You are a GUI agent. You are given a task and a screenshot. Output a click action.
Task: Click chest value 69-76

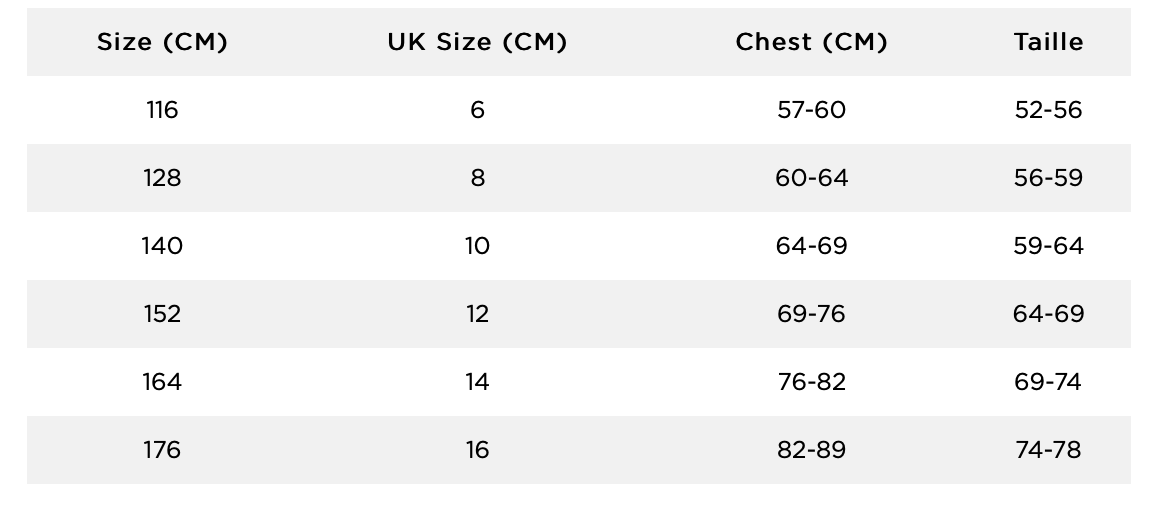[811, 314]
